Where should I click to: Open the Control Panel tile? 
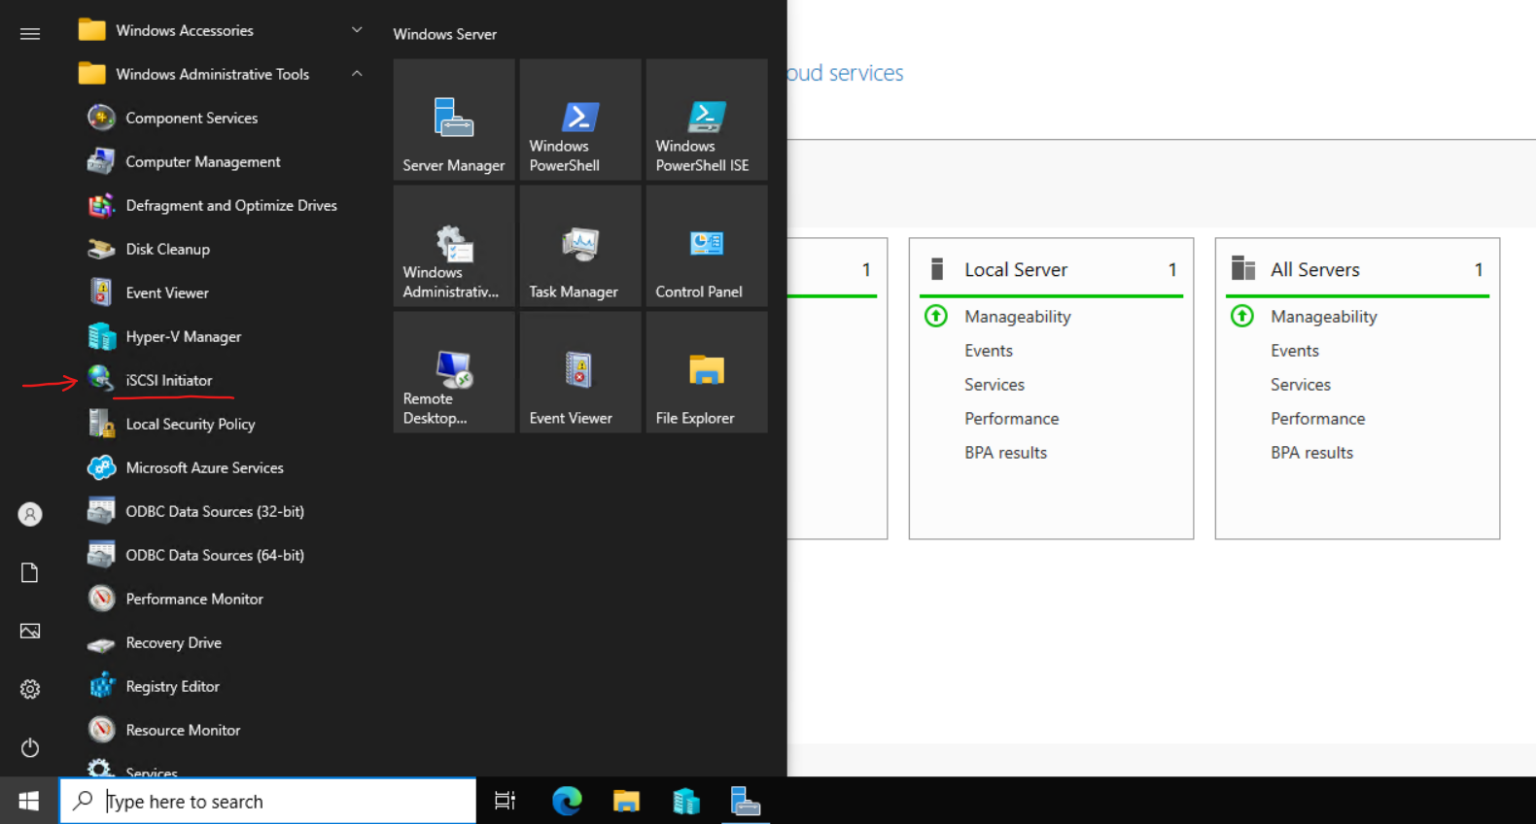point(706,246)
